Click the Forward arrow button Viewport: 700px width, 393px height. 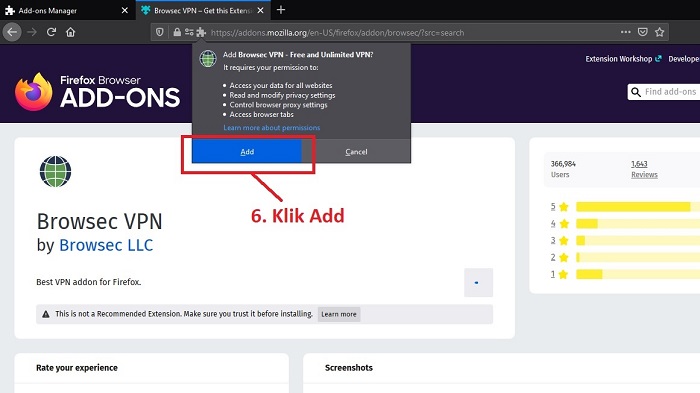(x=32, y=32)
